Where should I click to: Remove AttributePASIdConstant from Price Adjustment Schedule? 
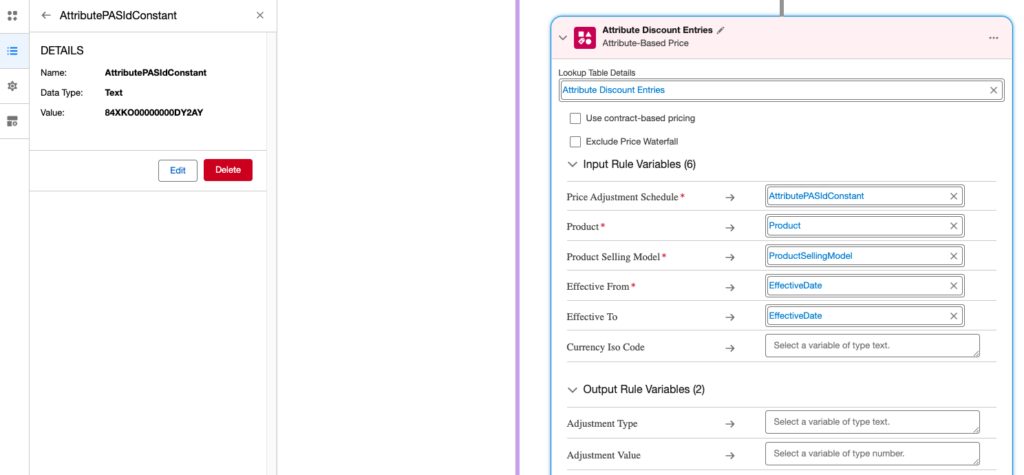pyautogui.click(x=953, y=196)
